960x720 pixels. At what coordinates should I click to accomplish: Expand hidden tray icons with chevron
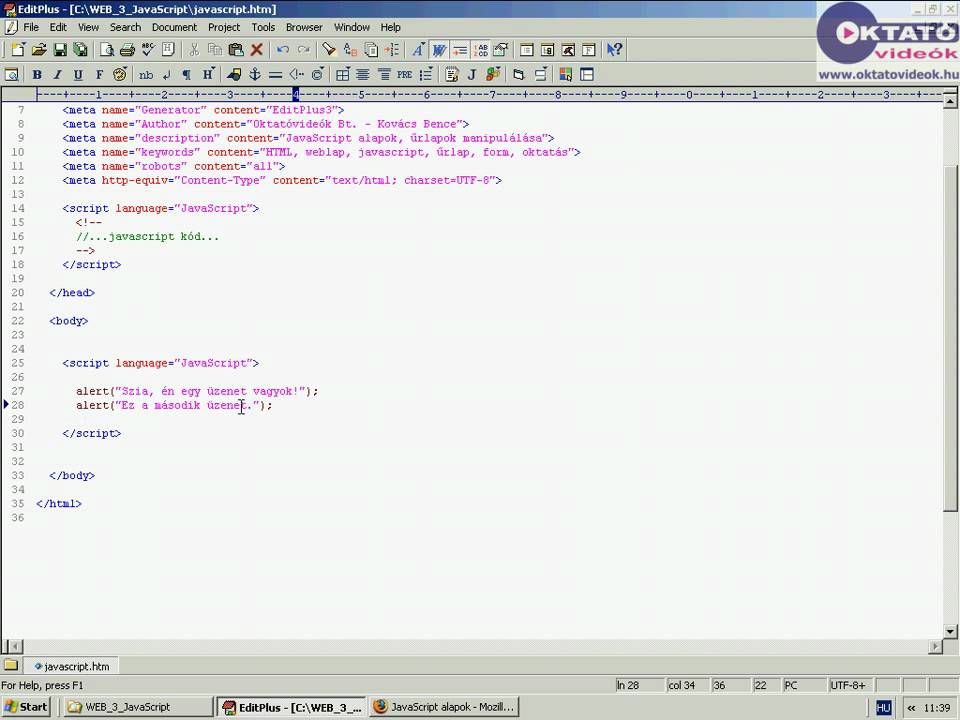pos(911,707)
